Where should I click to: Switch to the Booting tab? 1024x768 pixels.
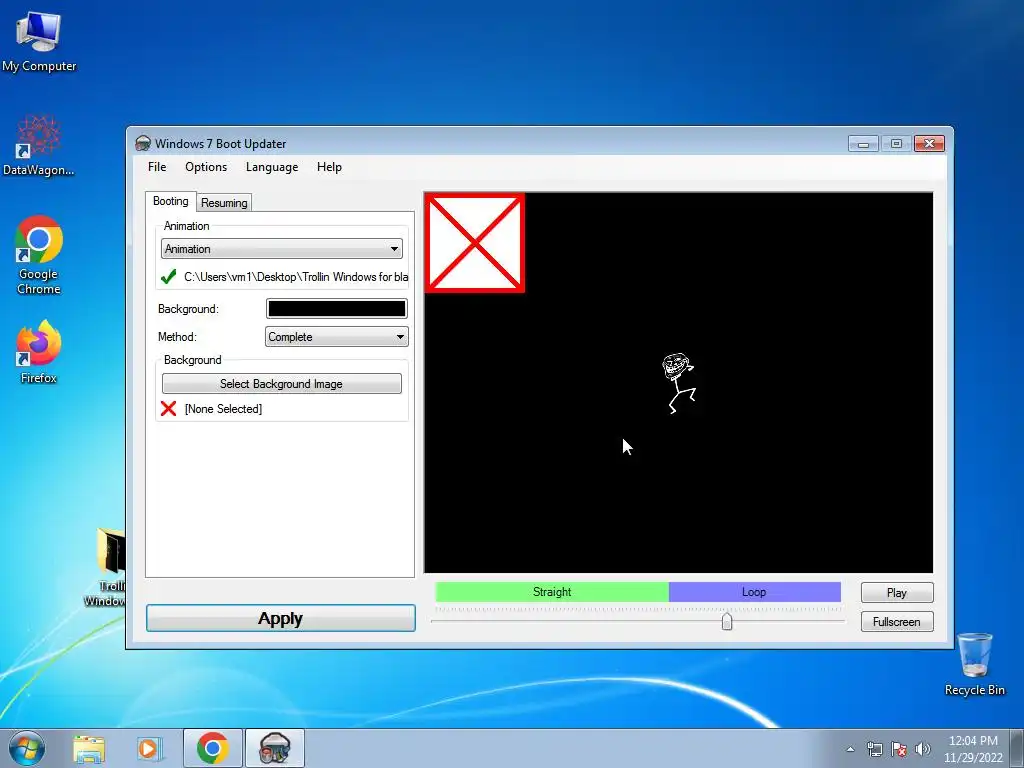(x=170, y=201)
